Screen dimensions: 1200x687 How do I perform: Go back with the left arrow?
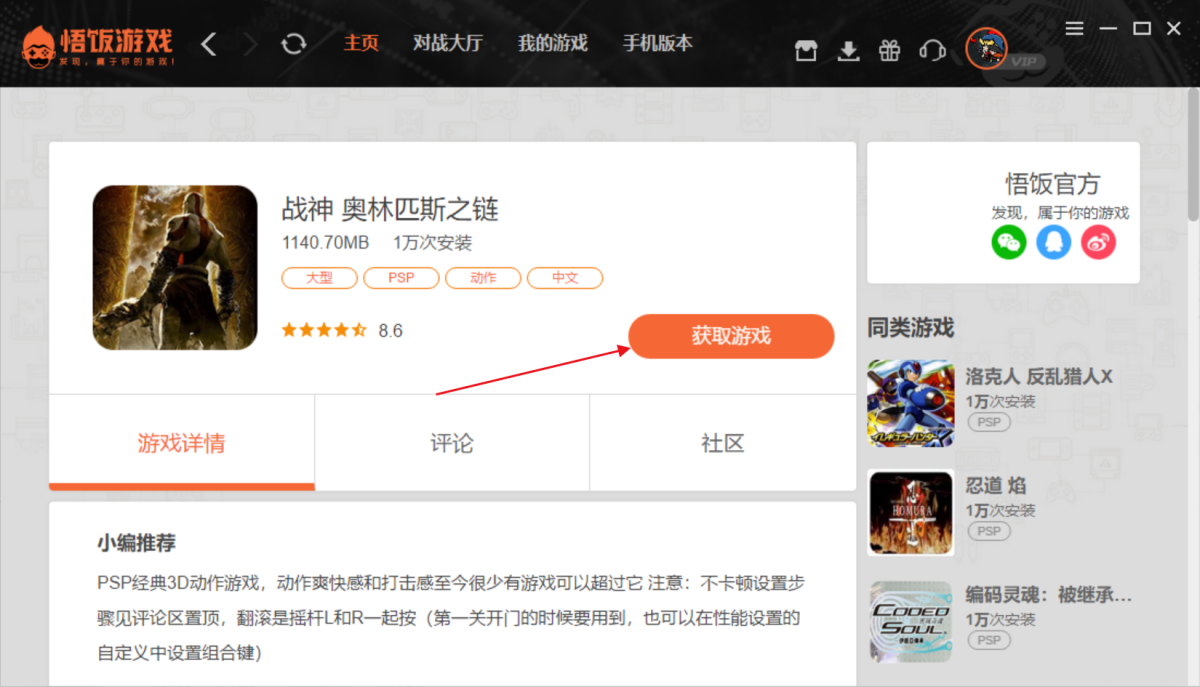click(x=208, y=44)
